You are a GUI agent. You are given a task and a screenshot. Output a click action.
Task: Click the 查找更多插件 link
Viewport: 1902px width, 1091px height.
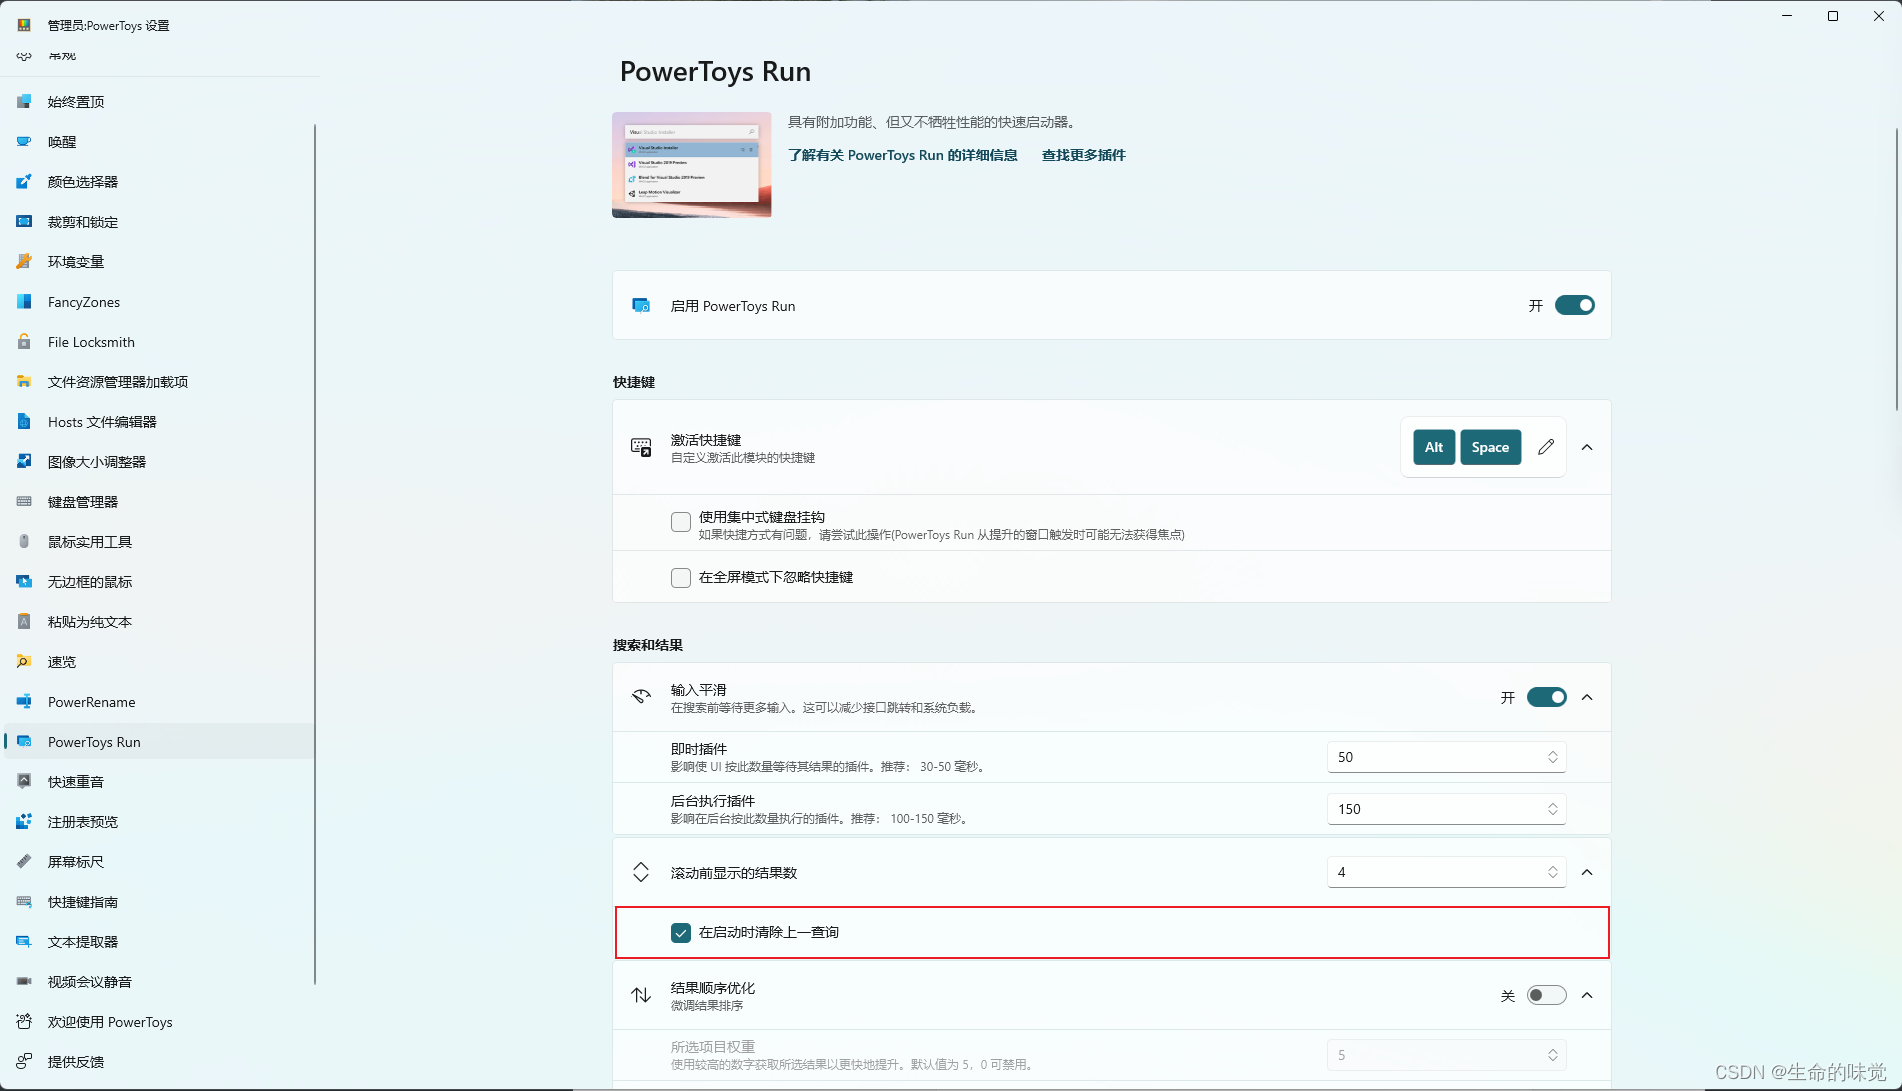[1084, 155]
